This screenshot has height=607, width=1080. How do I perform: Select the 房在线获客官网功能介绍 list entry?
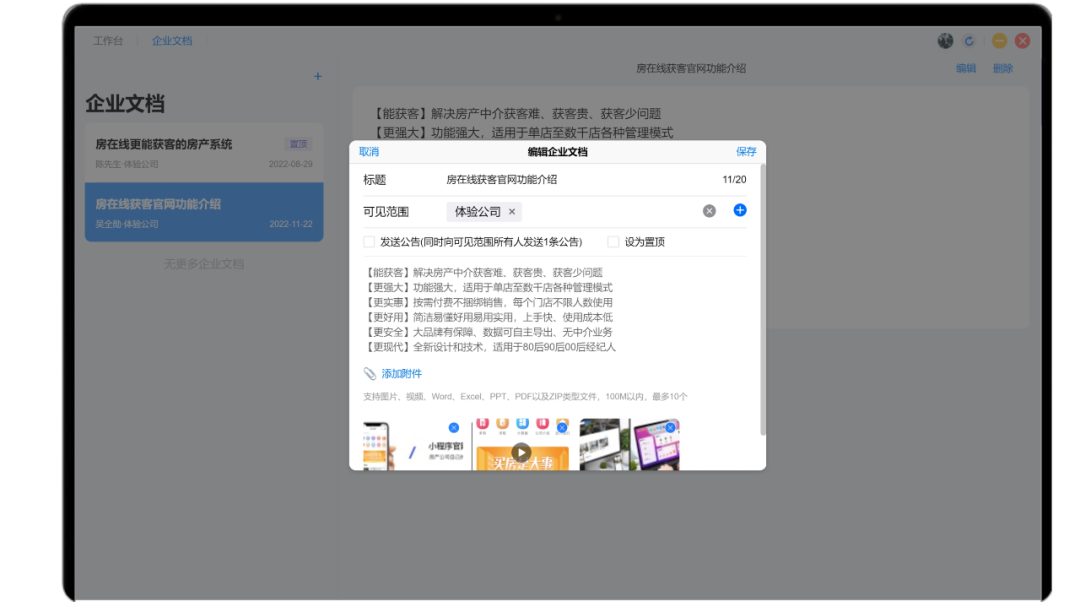(x=204, y=212)
